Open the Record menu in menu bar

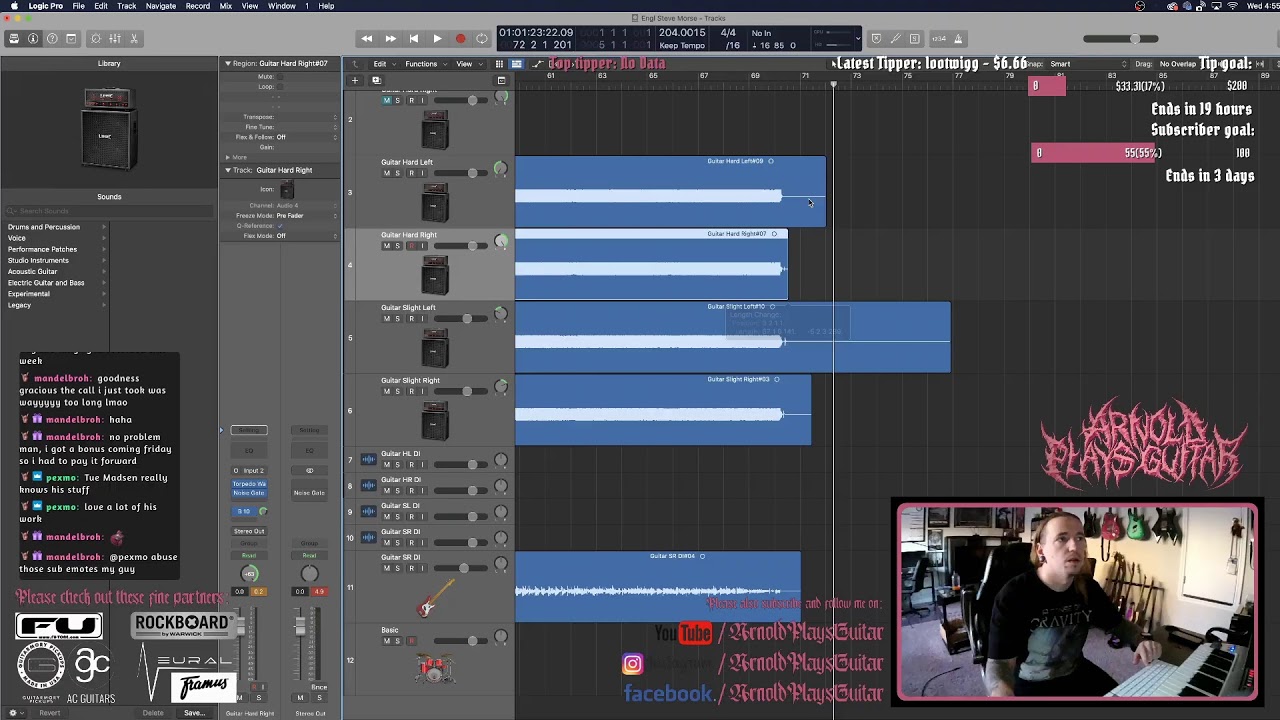point(198,6)
